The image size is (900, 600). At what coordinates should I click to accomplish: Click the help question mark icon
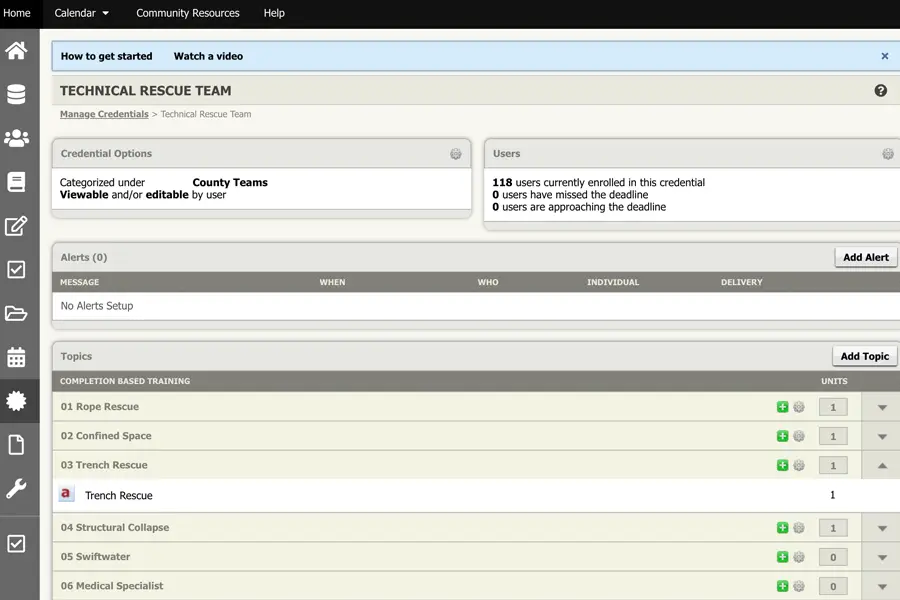point(881,91)
